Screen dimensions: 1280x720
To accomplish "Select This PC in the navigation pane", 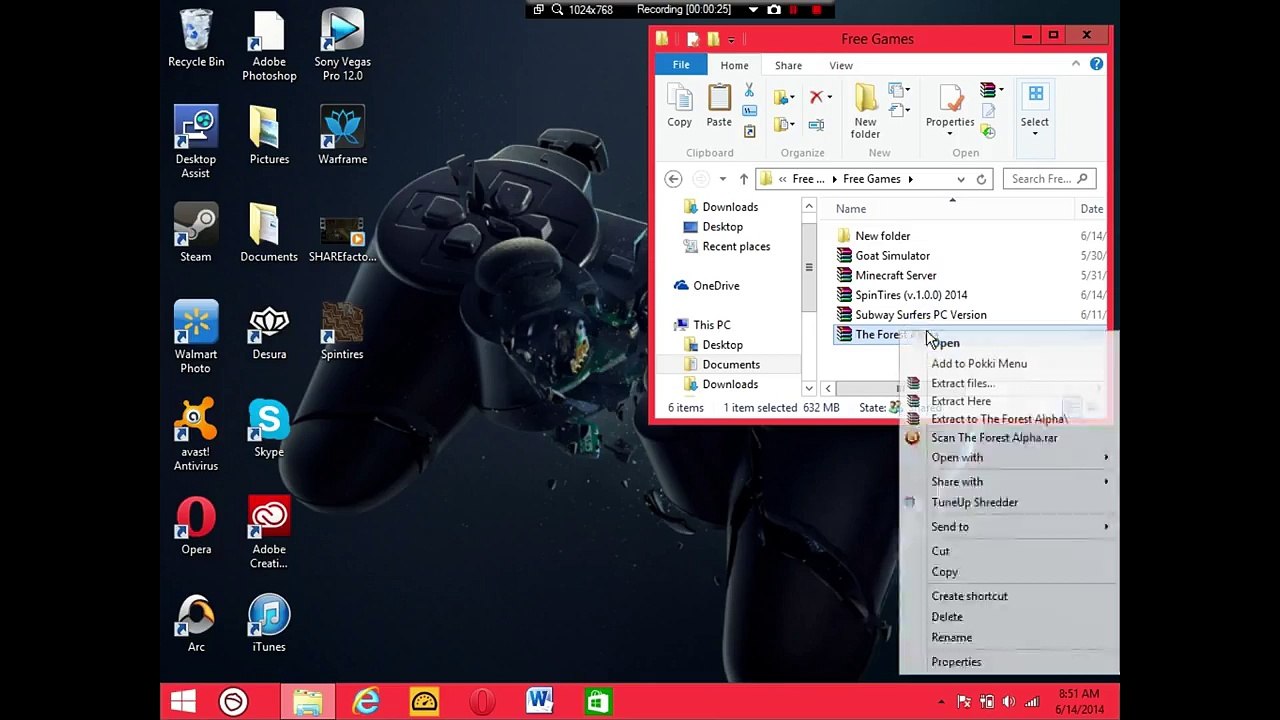I will click(702, 325).
